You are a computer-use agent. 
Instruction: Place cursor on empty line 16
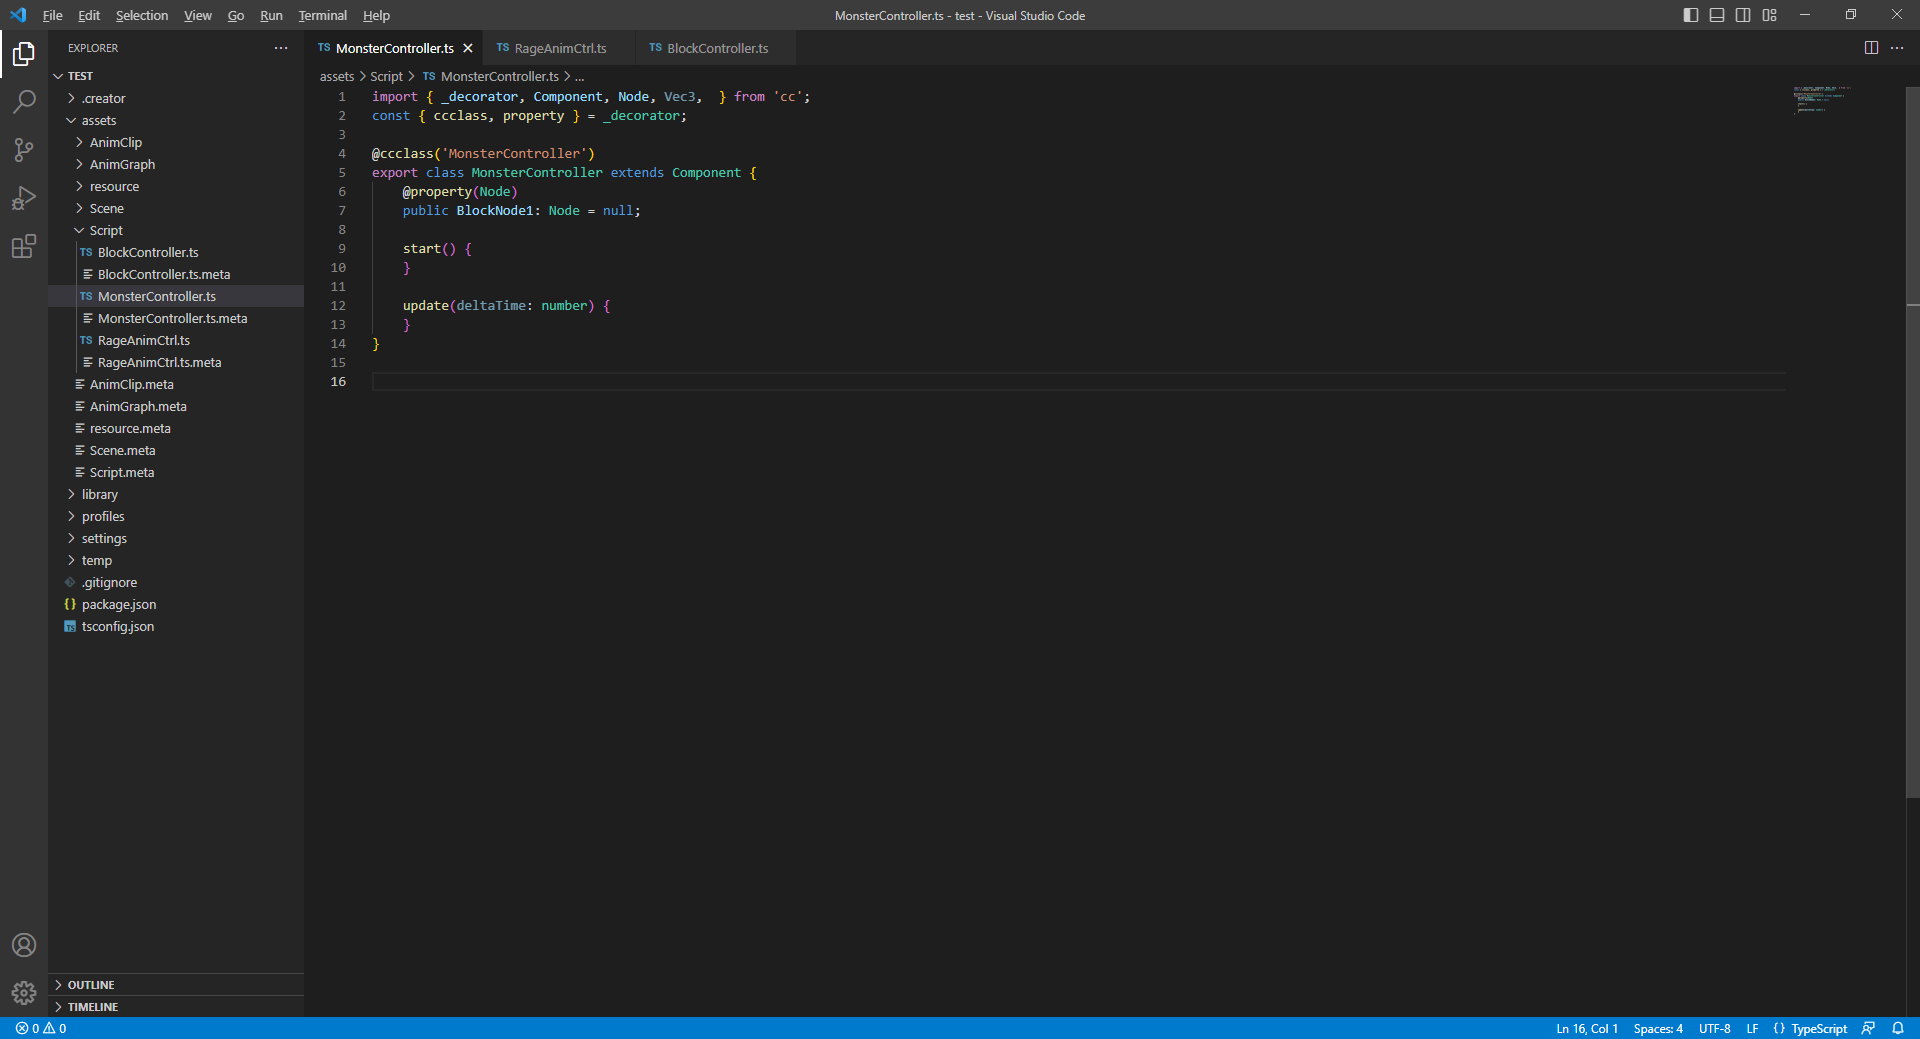1079,381
